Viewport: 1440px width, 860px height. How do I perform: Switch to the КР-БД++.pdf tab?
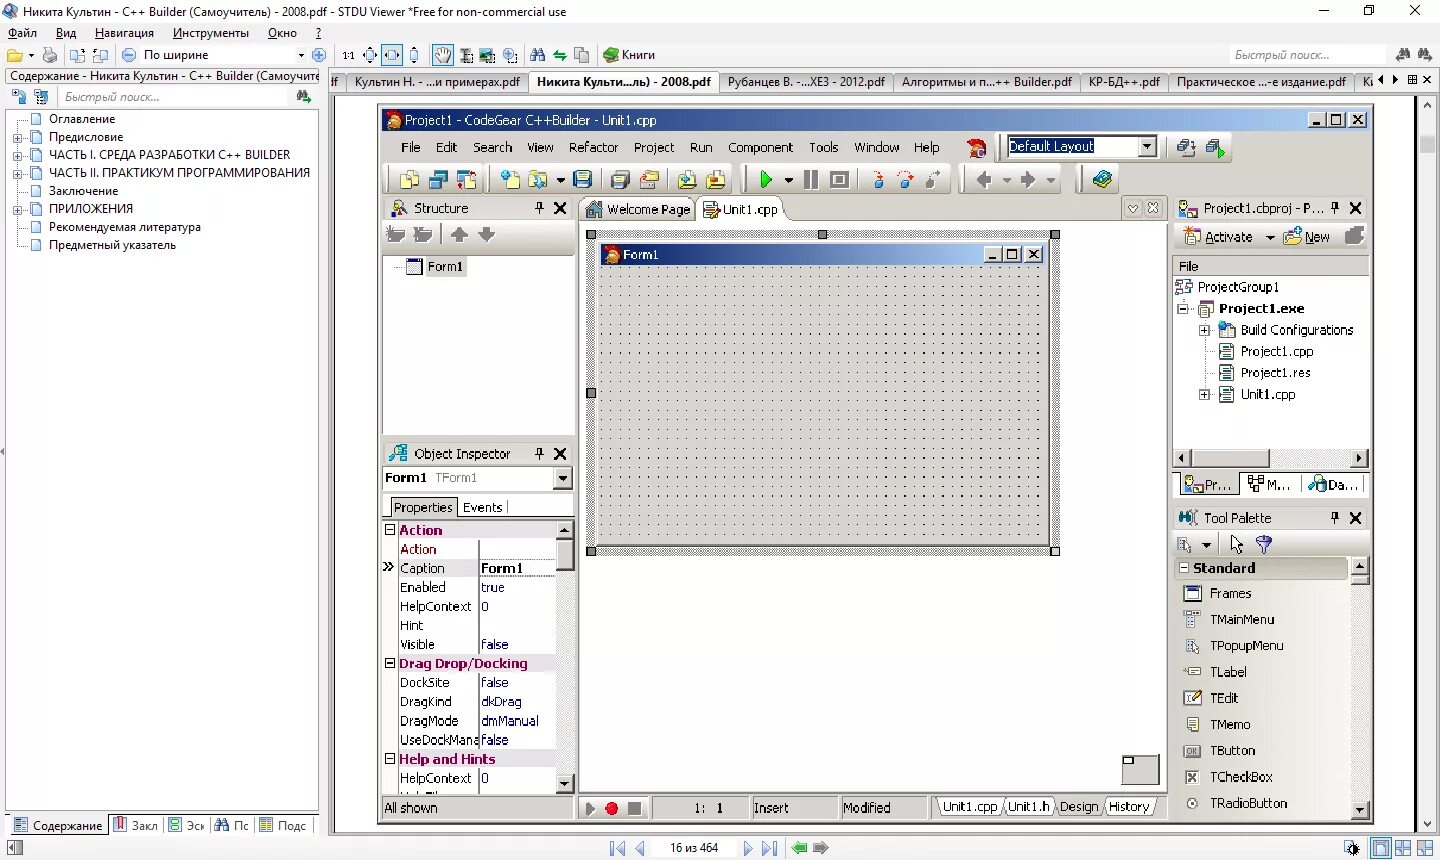[1124, 82]
